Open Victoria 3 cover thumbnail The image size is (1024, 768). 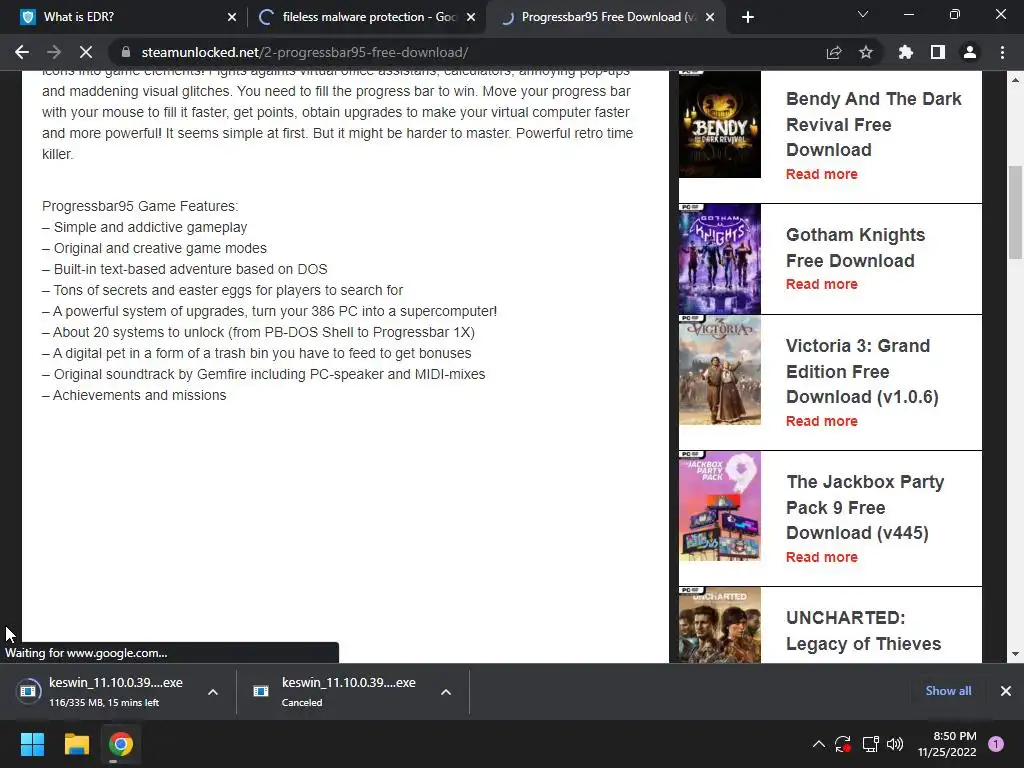coord(720,370)
